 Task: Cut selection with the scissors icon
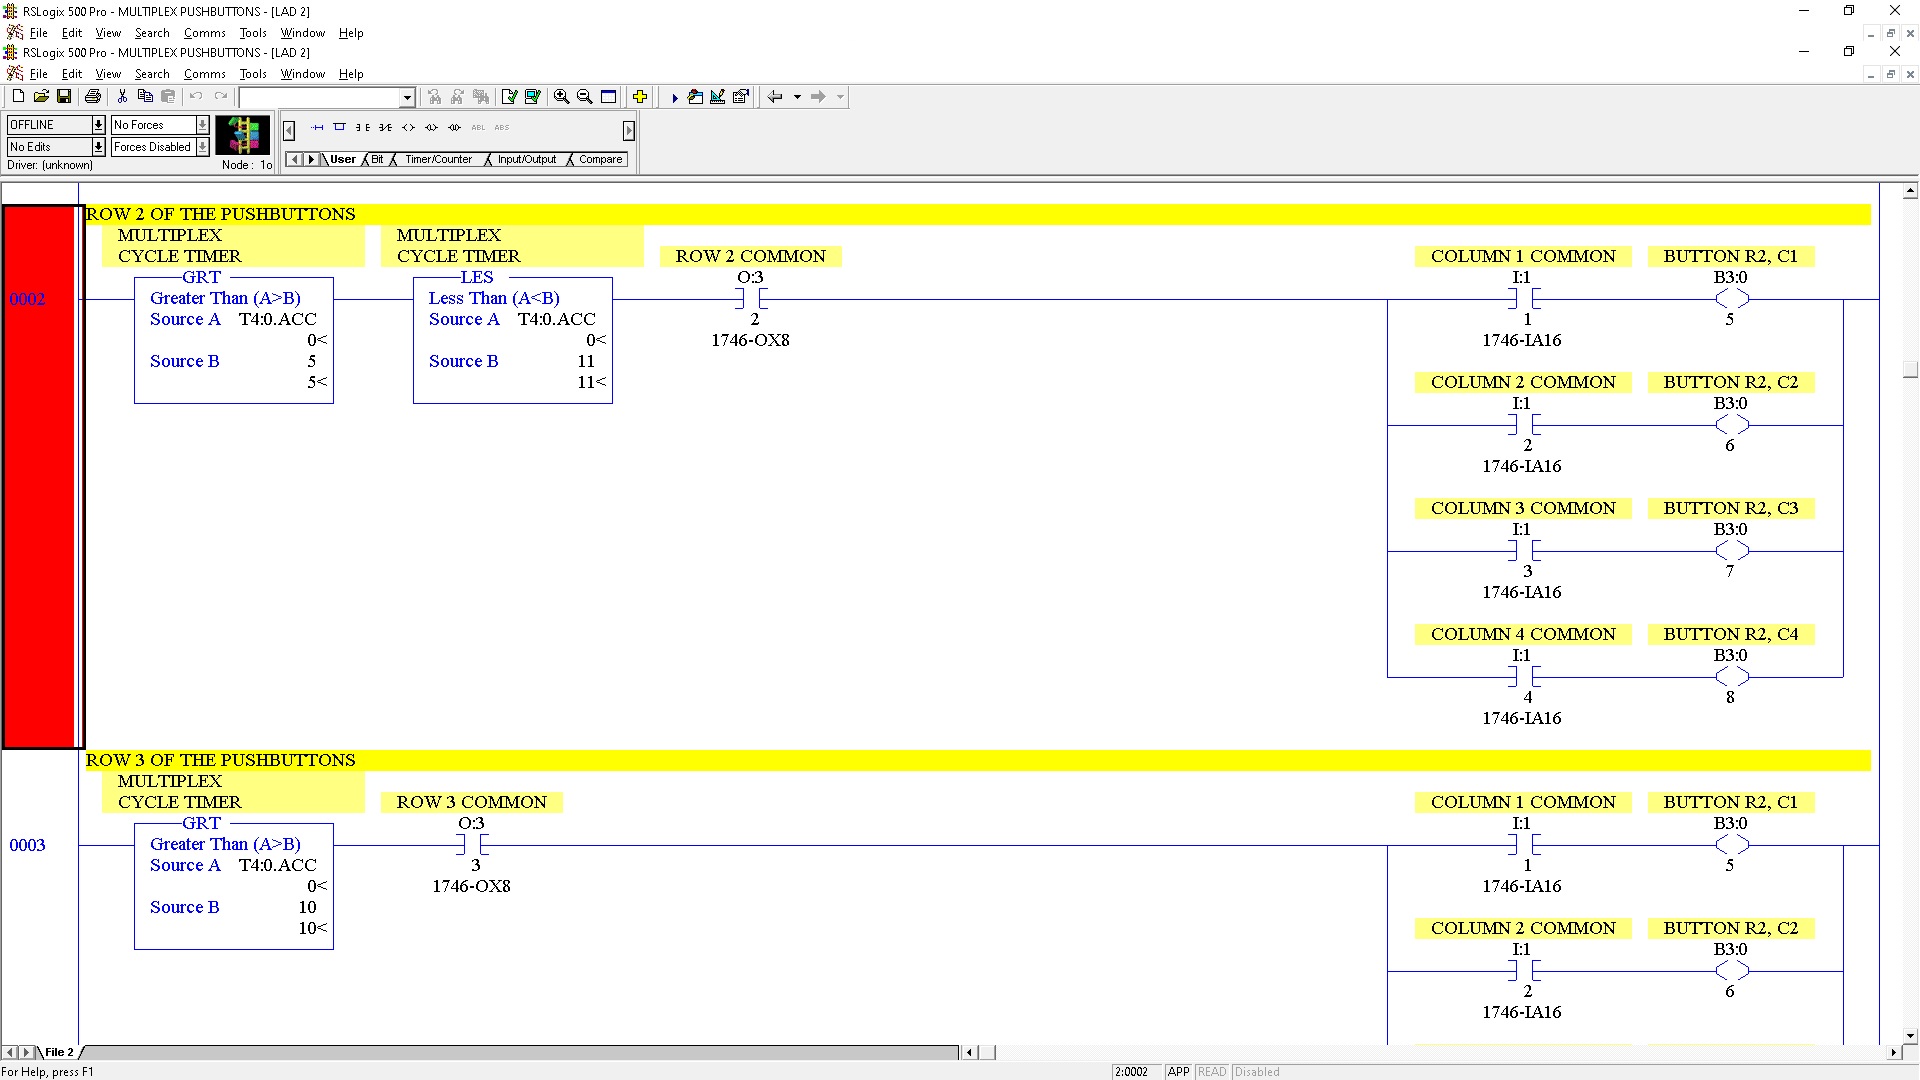coord(122,97)
